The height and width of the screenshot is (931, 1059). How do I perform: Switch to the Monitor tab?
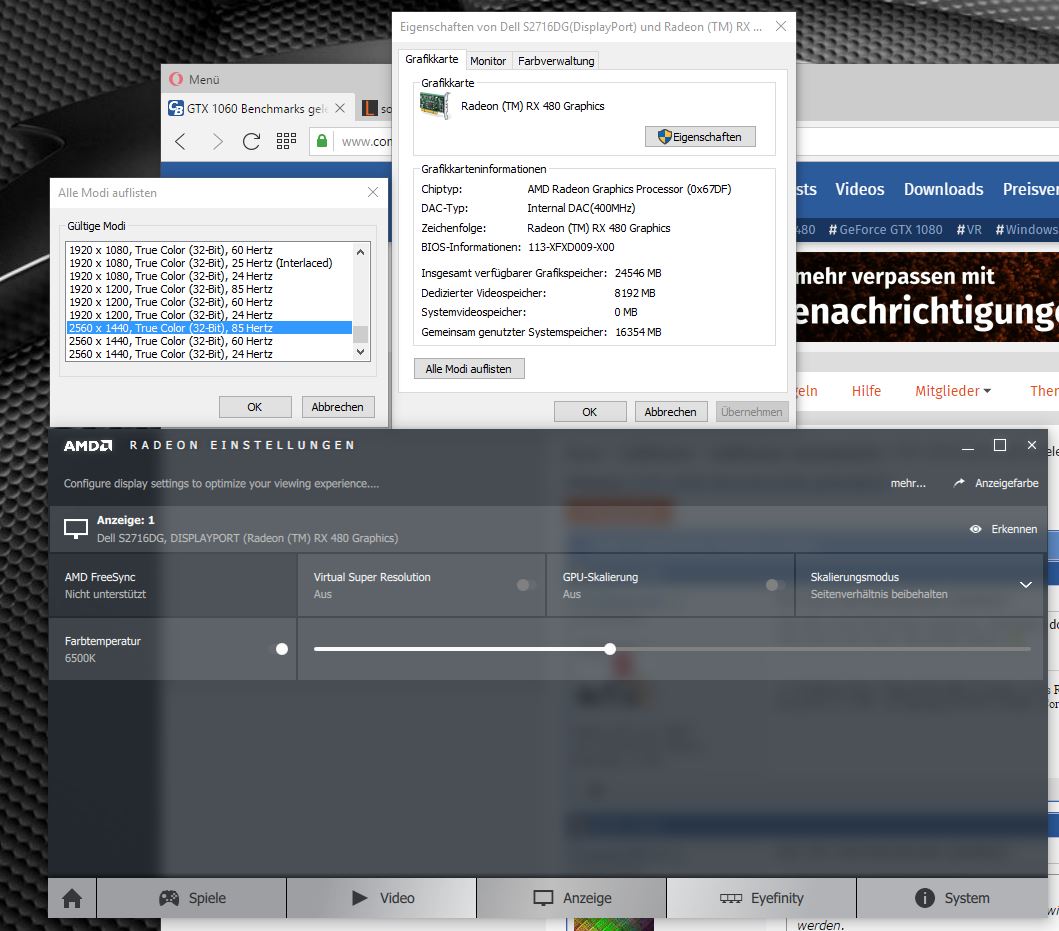[488, 61]
